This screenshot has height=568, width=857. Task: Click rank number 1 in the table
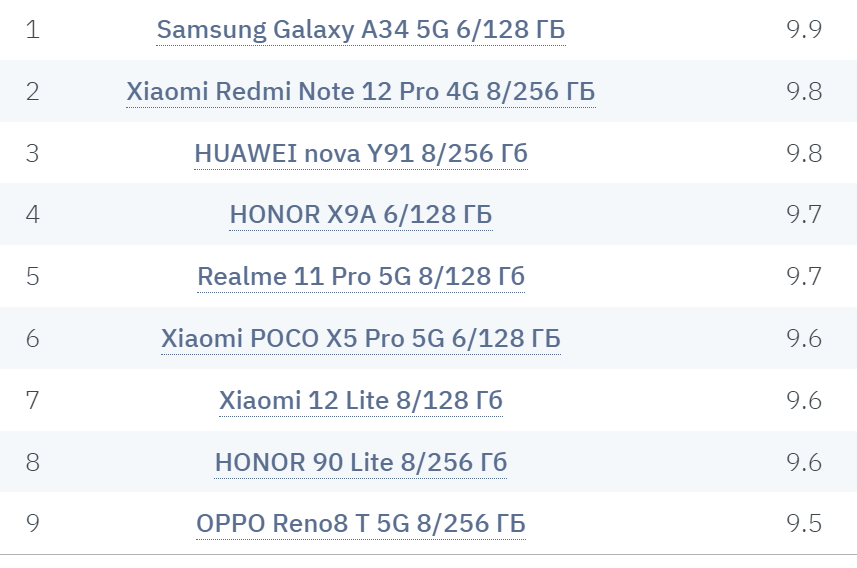[33, 30]
